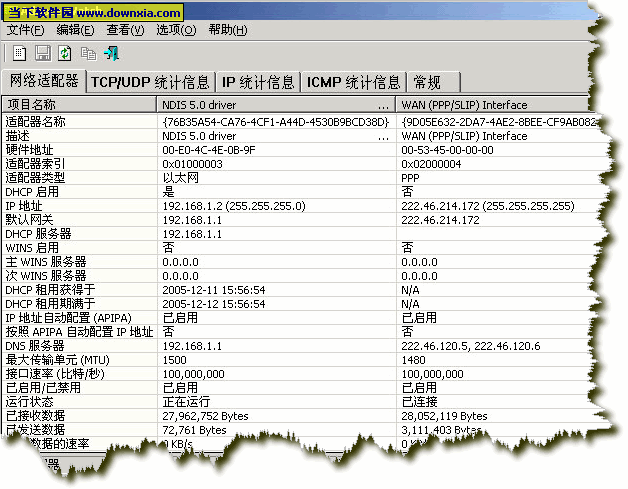The height and width of the screenshot is (489, 628).
Task: Switch to the TCP/UDP 统计信息 tab
Action: (x=150, y=82)
